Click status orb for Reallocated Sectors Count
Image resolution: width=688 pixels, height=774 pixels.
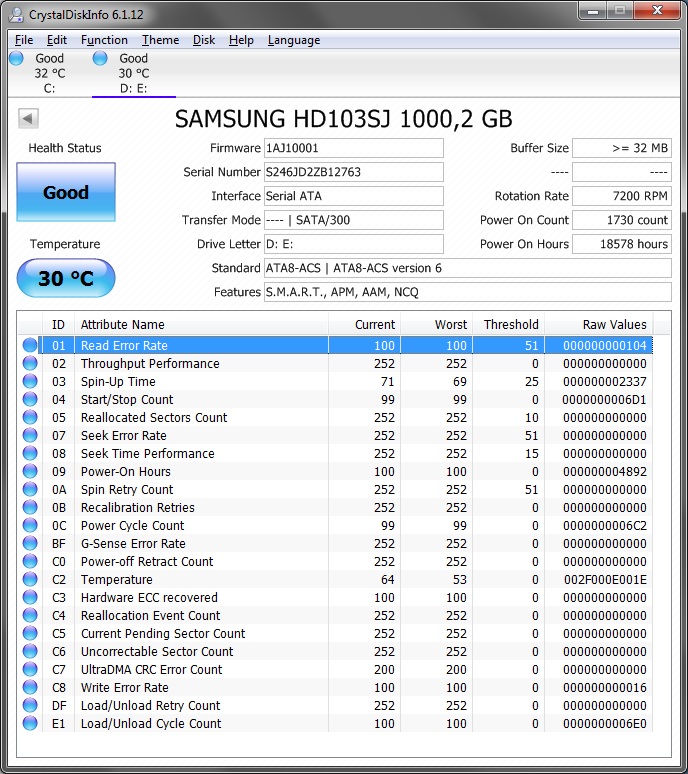click(x=30, y=417)
